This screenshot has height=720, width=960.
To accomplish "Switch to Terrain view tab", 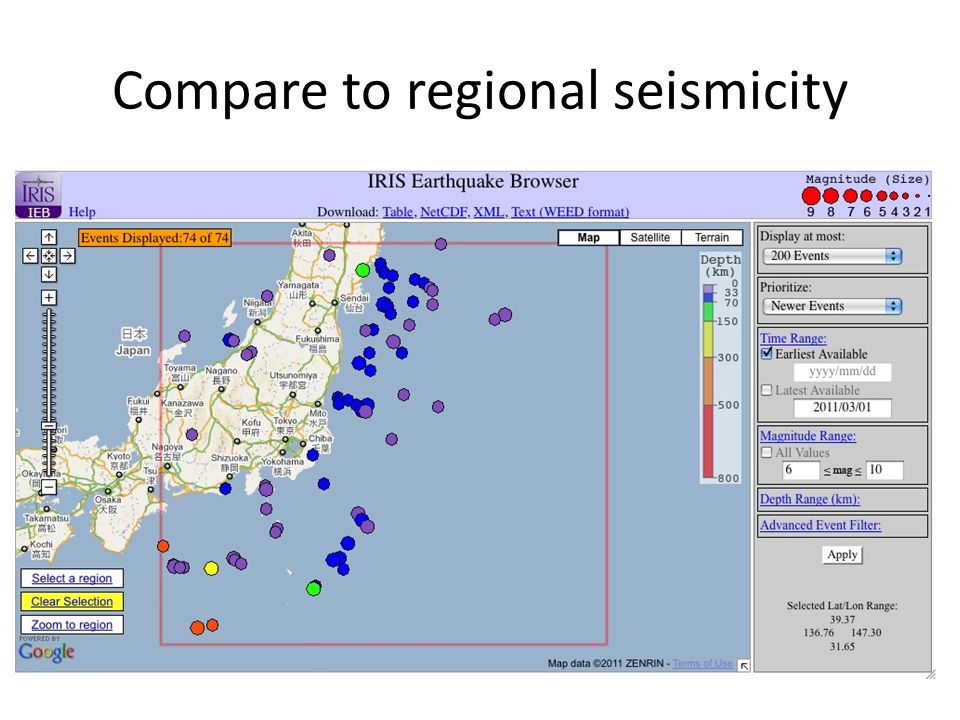I will (x=712, y=238).
